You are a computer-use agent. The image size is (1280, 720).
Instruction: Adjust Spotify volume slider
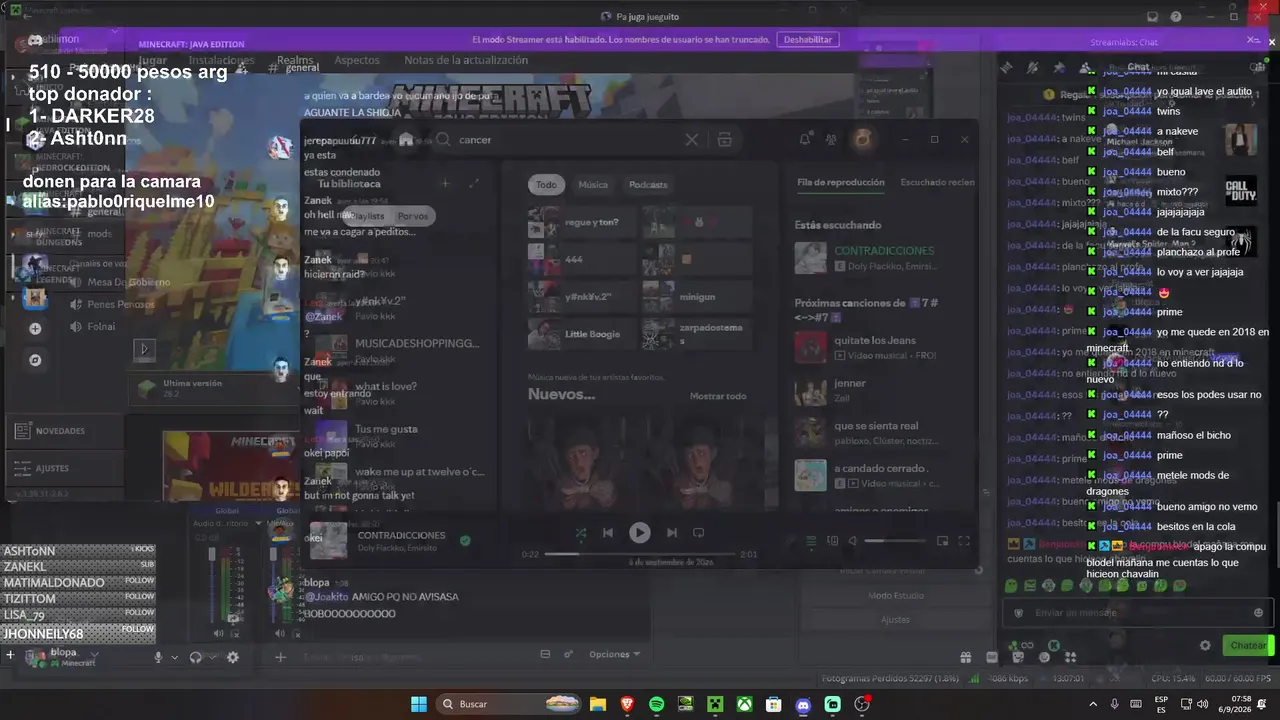(895, 541)
